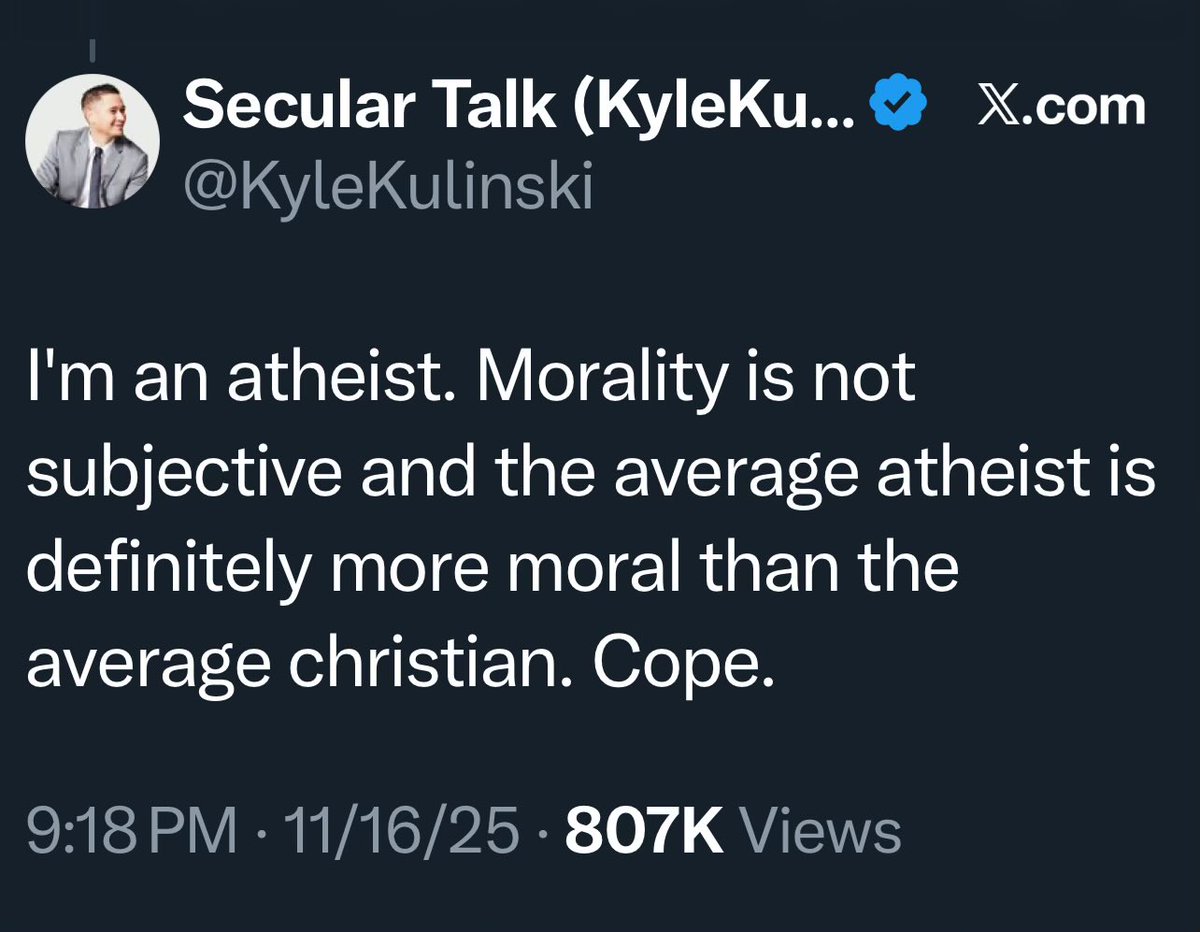Click the blue verified checkmark badge
Image resolution: width=1200 pixels, height=932 pixels.
tap(900, 106)
